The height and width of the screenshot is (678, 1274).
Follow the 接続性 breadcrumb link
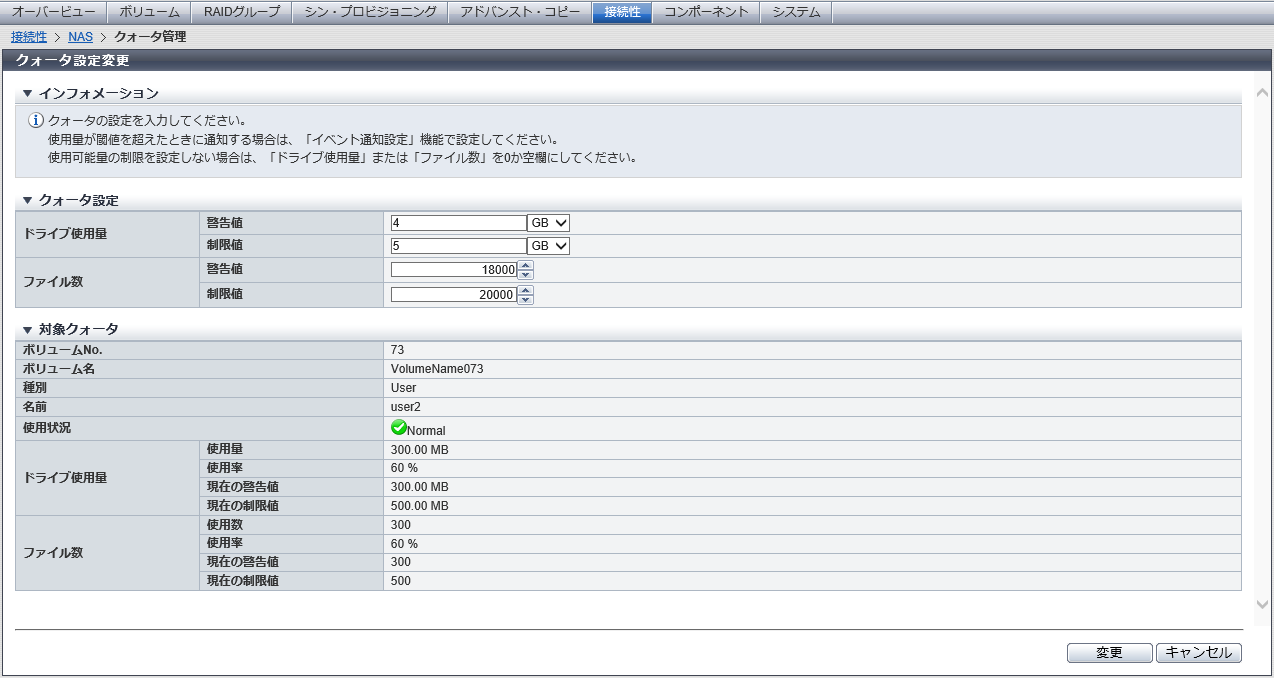[x=28, y=37]
